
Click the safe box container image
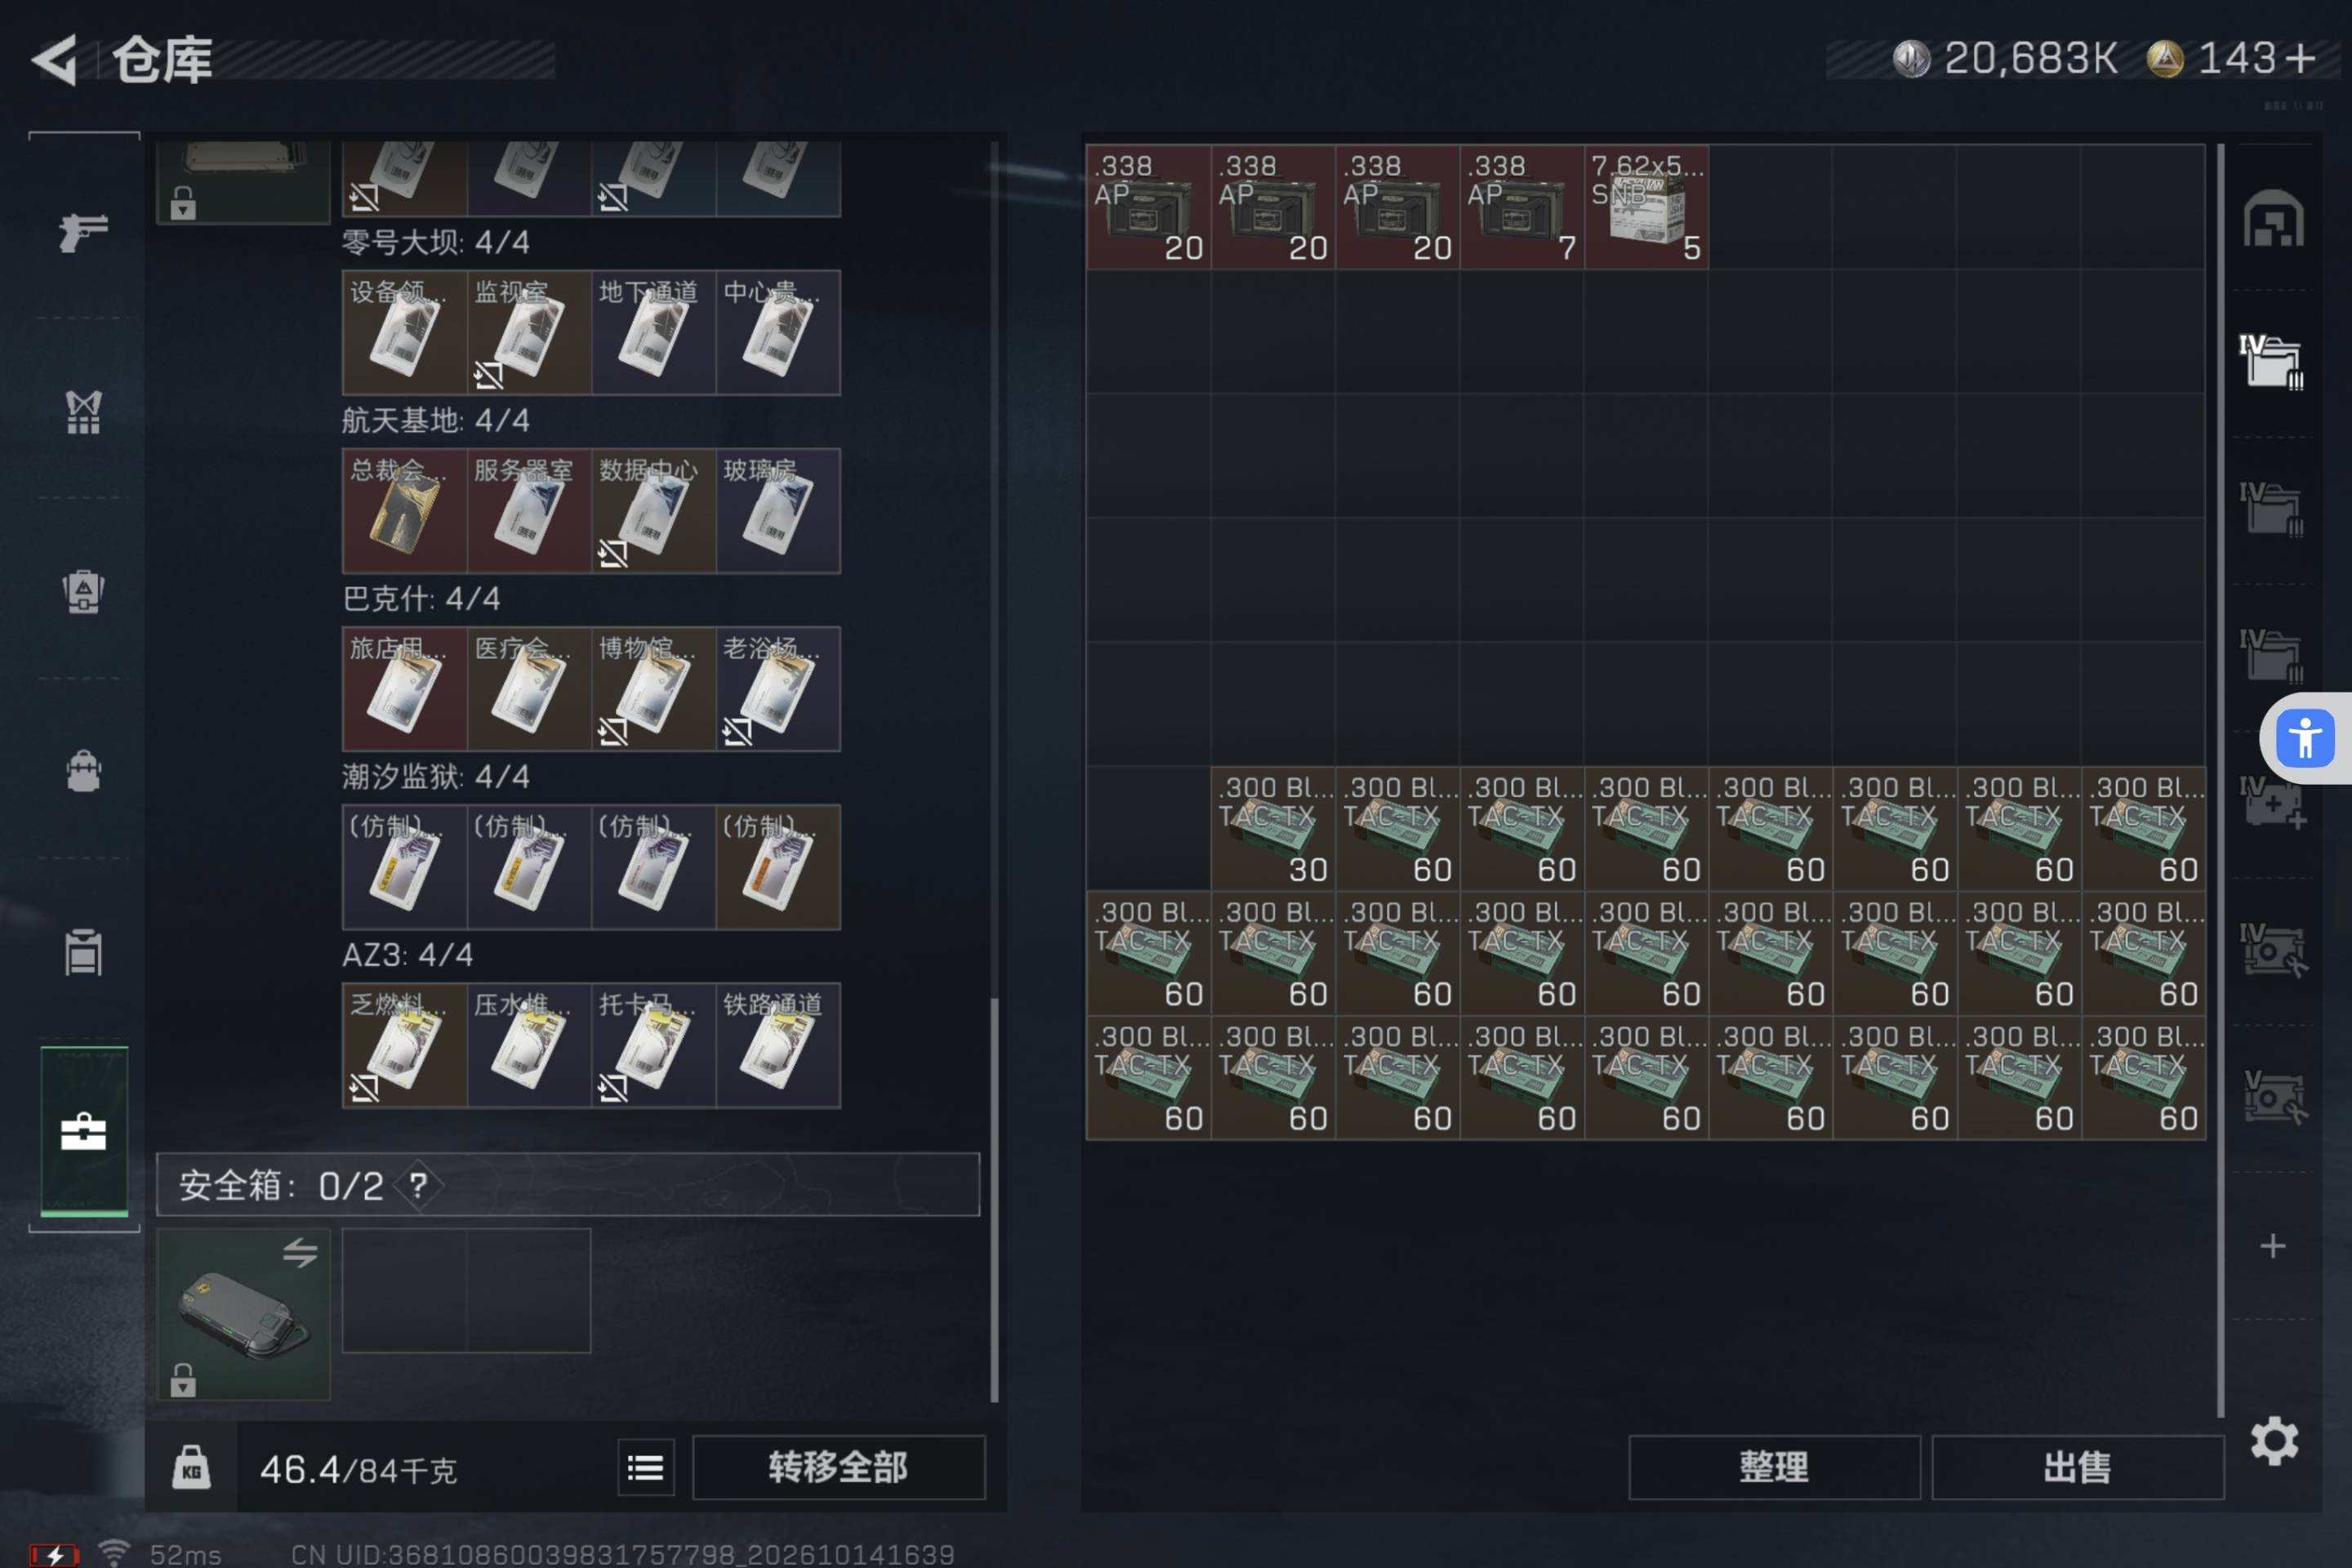[243, 1314]
